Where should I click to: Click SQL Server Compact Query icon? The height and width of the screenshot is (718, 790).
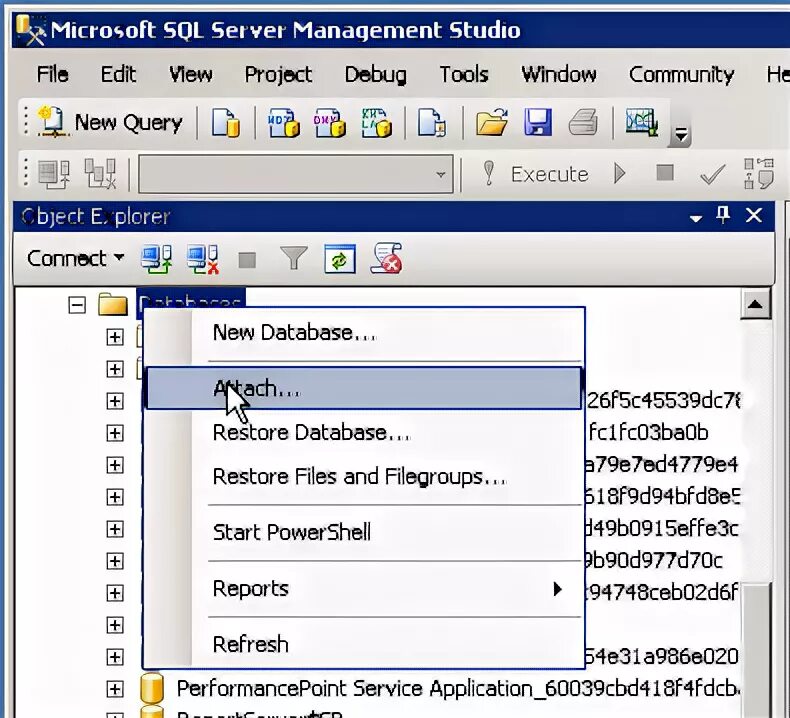(432, 122)
